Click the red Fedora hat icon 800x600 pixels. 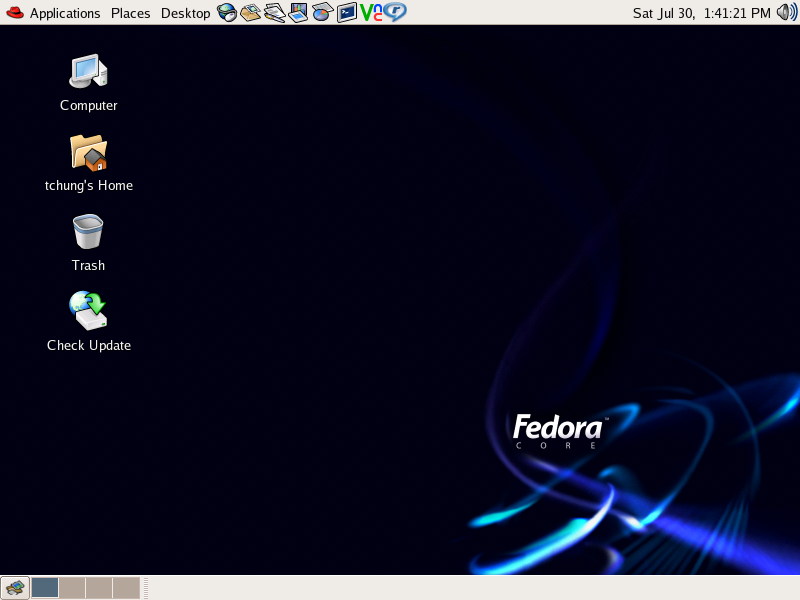pyautogui.click(x=15, y=12)
